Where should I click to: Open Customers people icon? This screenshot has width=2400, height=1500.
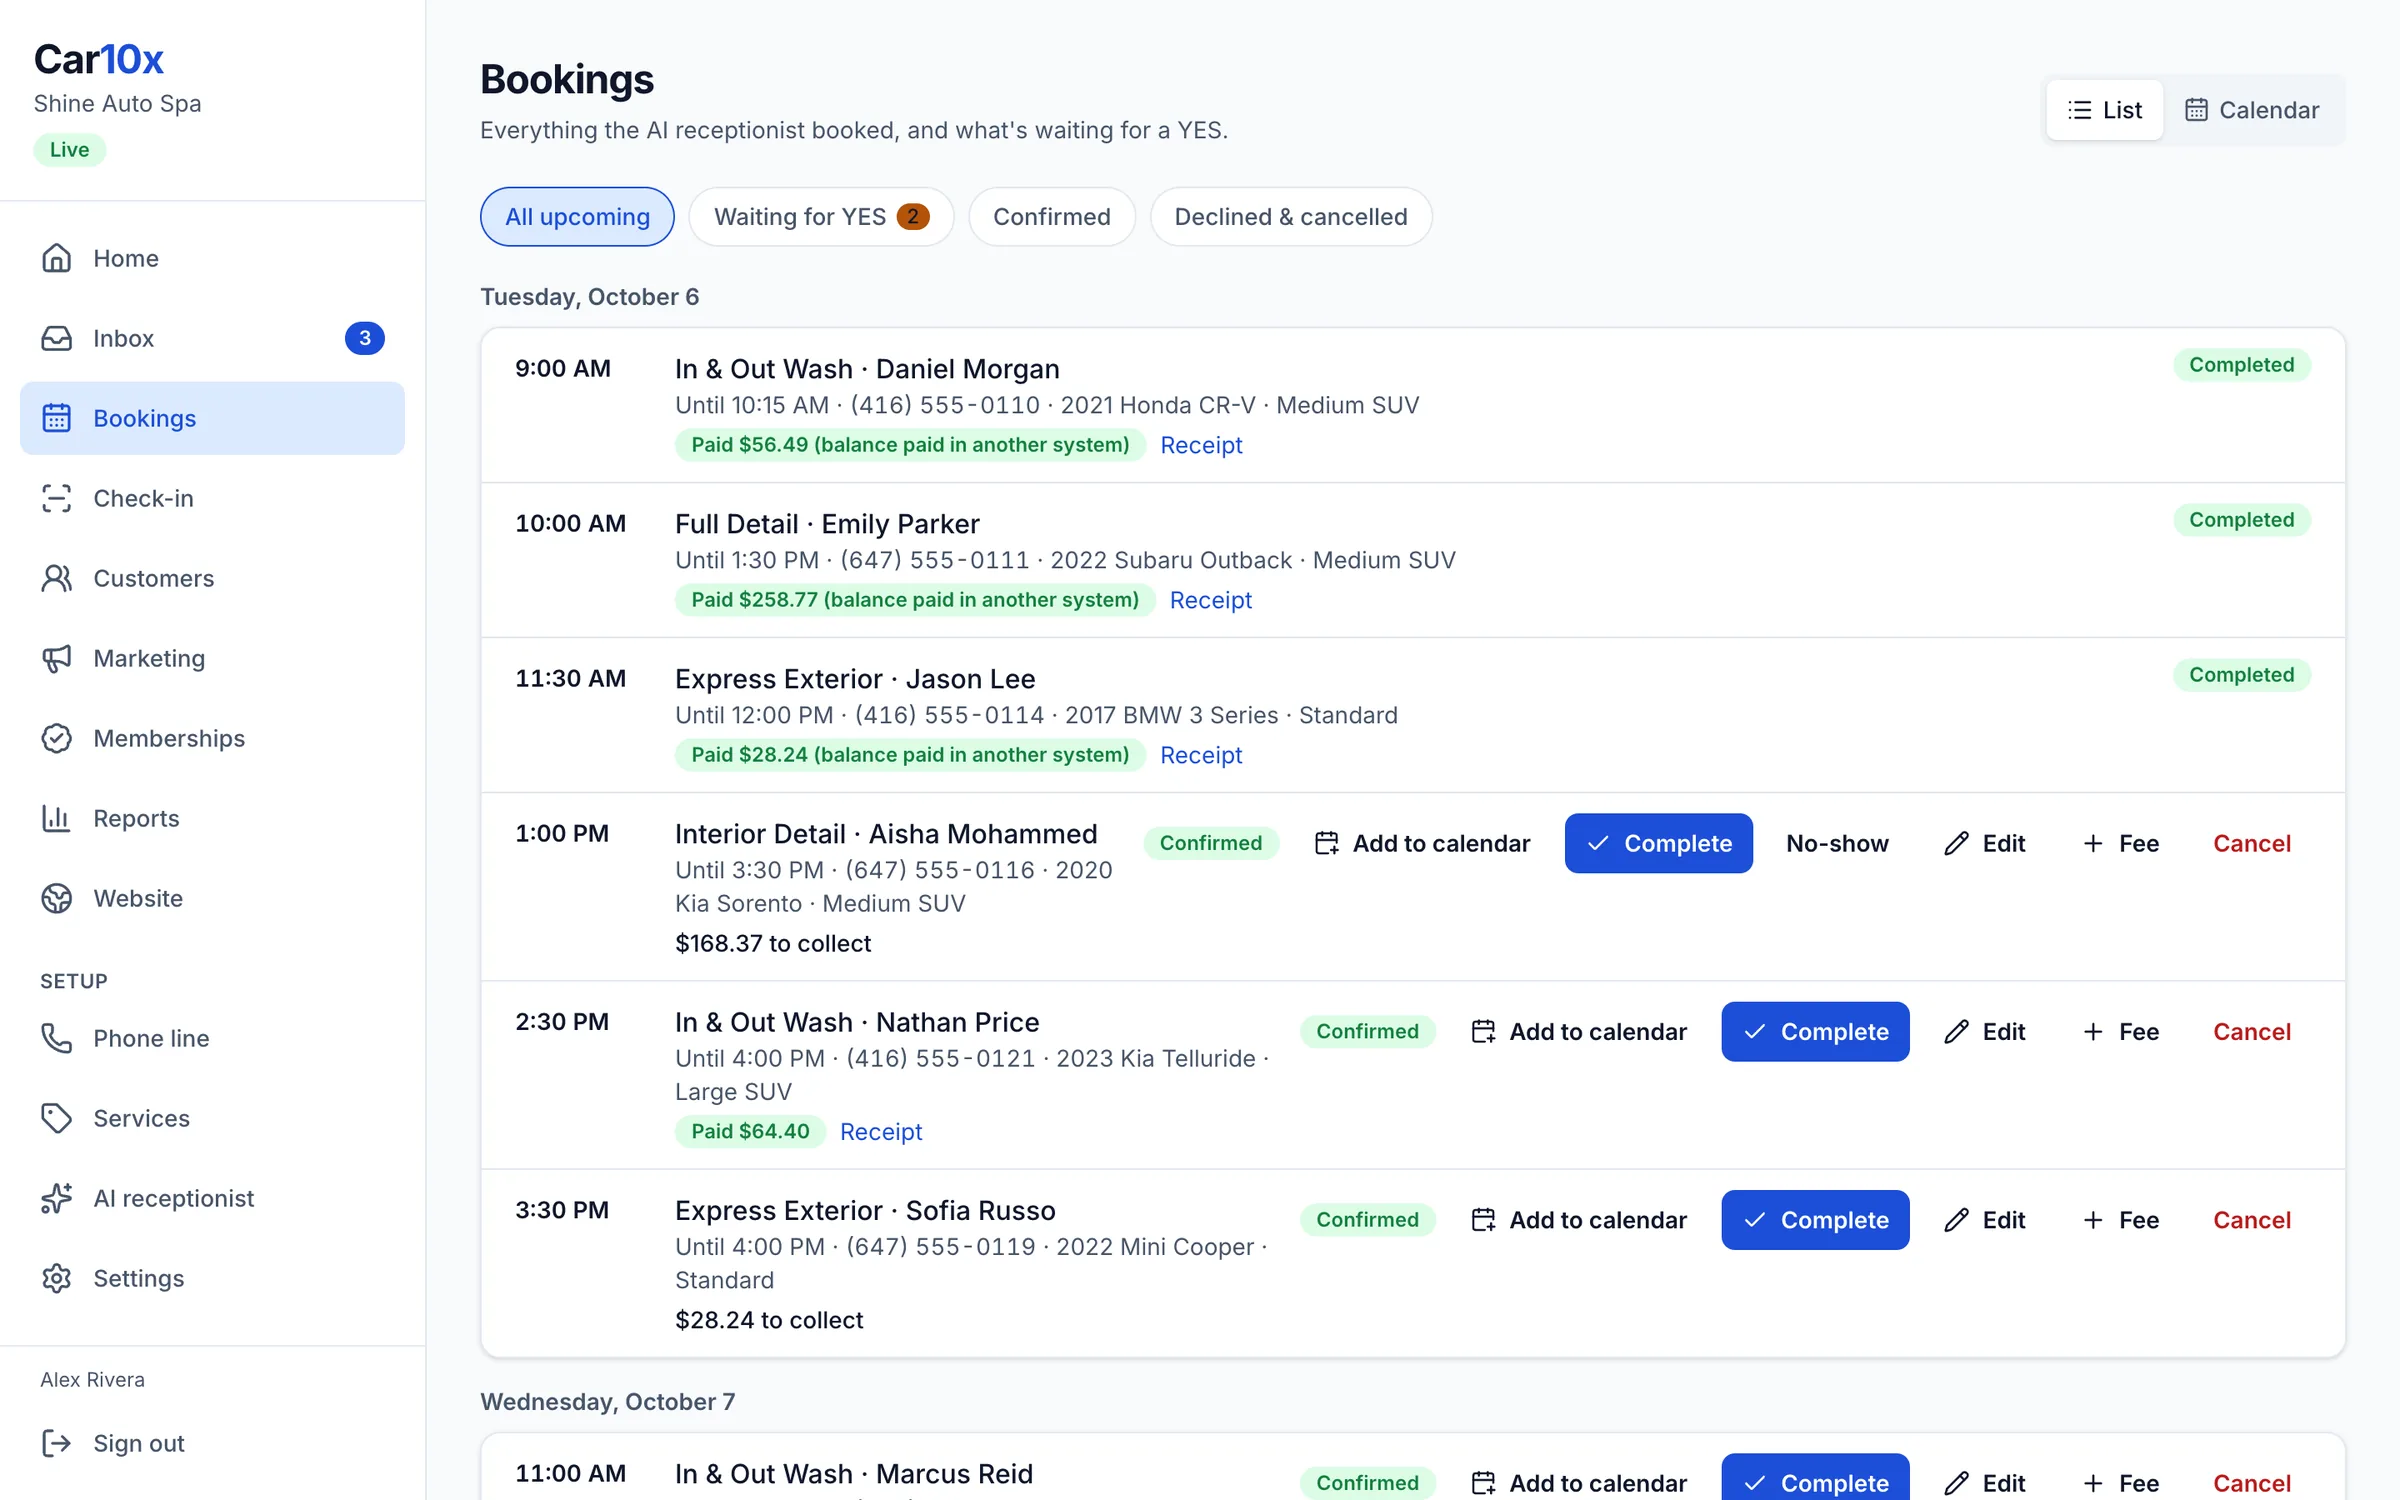tap(57, 578)
